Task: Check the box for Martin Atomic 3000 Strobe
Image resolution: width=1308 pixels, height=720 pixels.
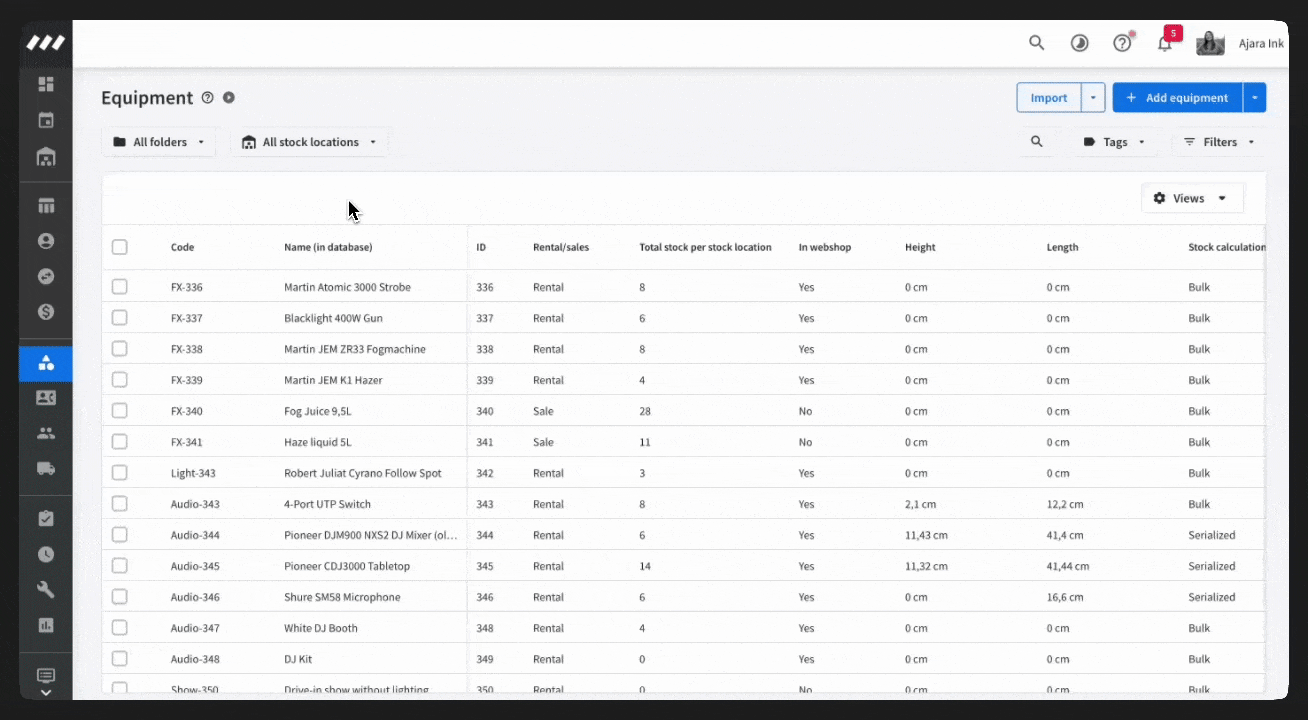Action: [120, 287]
